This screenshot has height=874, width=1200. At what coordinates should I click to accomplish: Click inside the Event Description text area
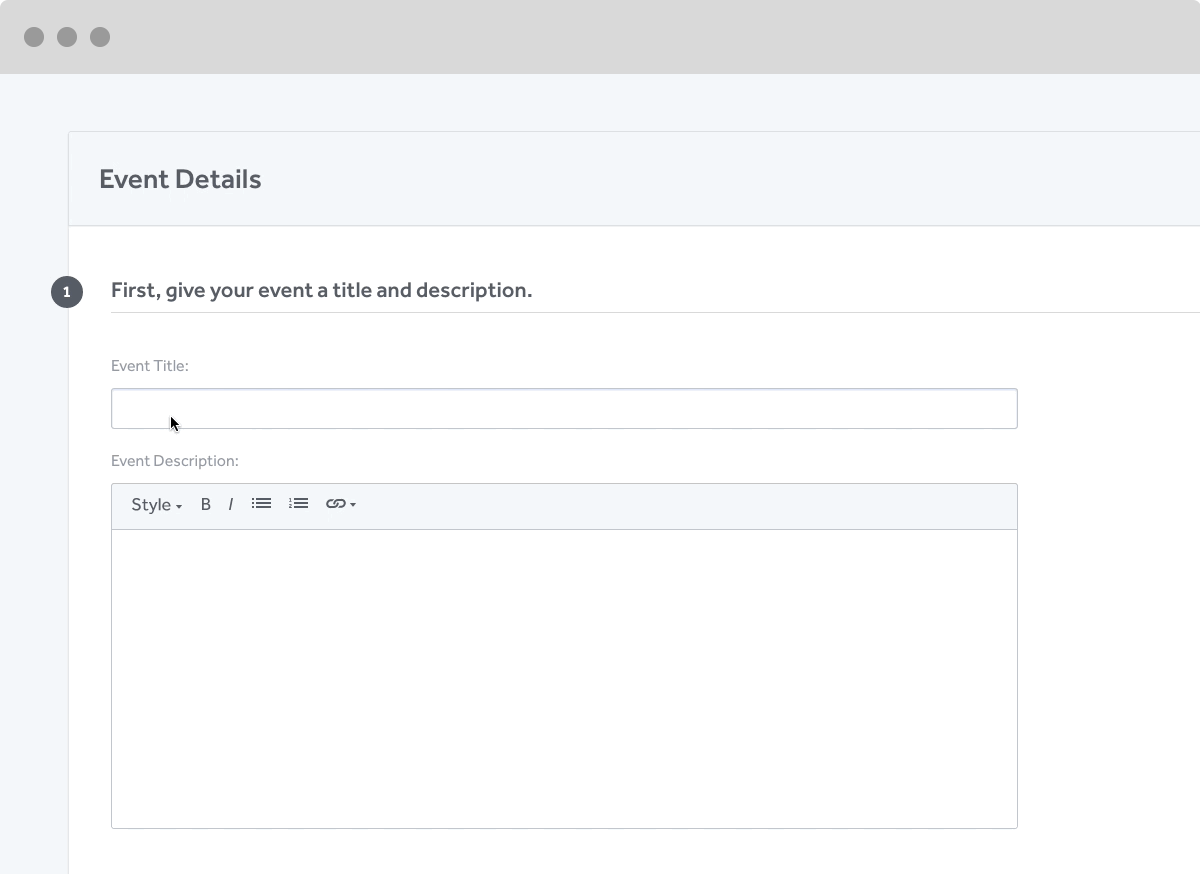[x=563, y=678]
